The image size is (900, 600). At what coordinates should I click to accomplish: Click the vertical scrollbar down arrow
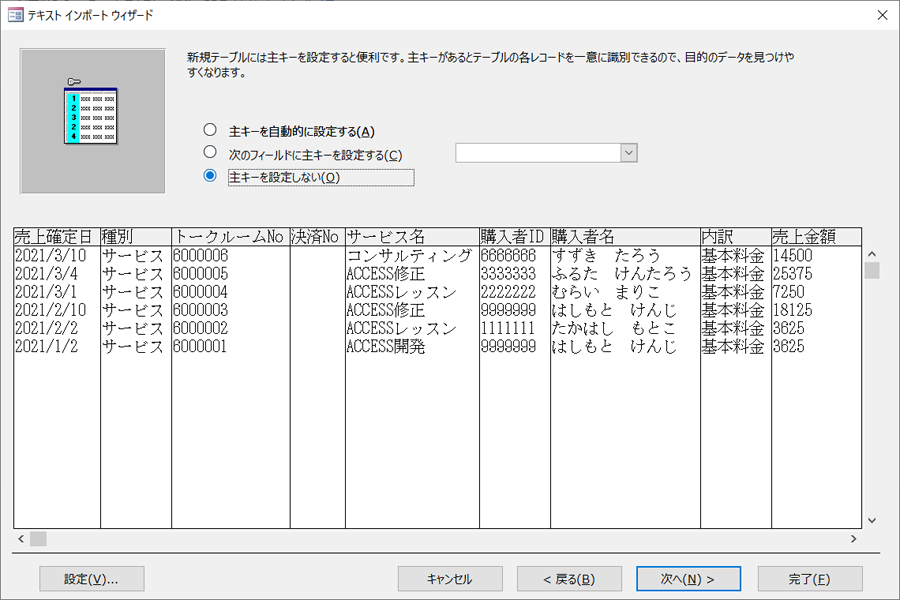871,520
